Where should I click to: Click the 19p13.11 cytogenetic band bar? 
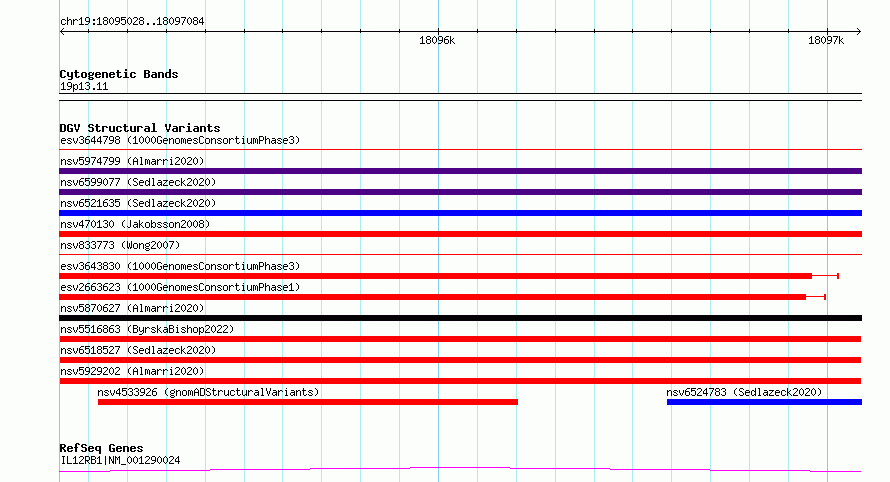[x=460, y=97]
